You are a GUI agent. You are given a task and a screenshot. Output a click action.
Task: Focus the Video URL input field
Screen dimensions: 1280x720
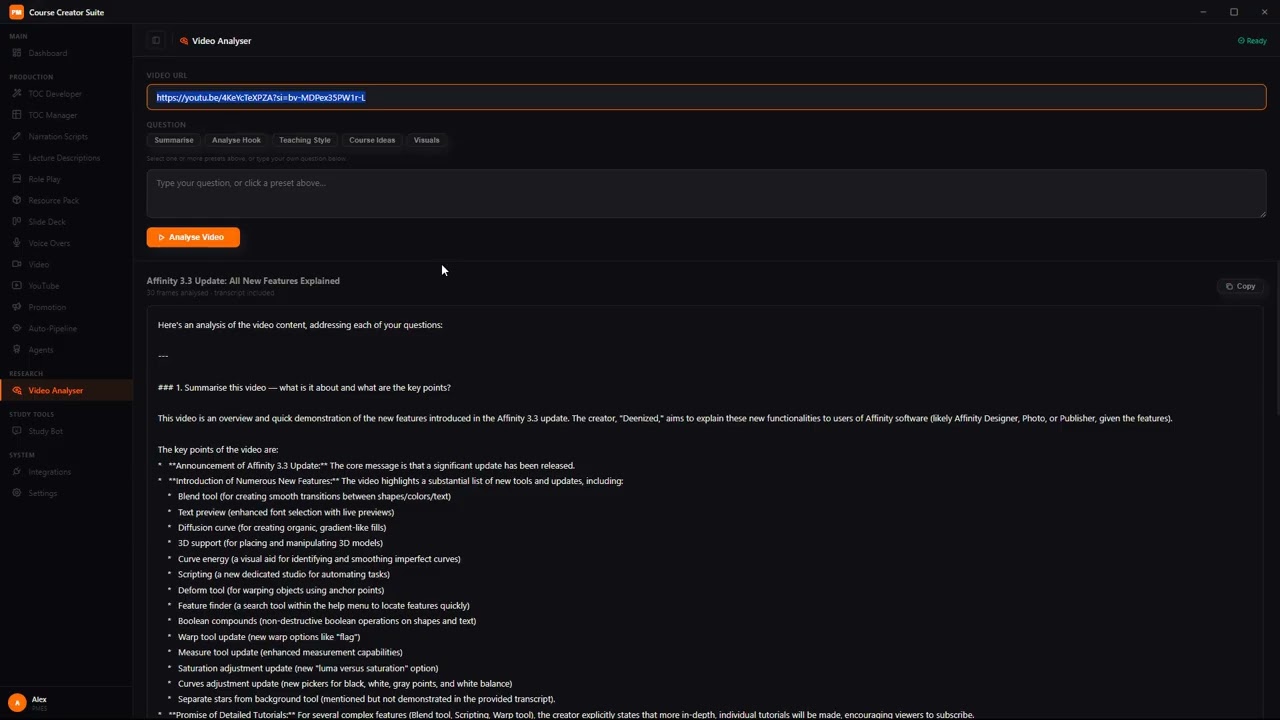[x=706, y=97]
